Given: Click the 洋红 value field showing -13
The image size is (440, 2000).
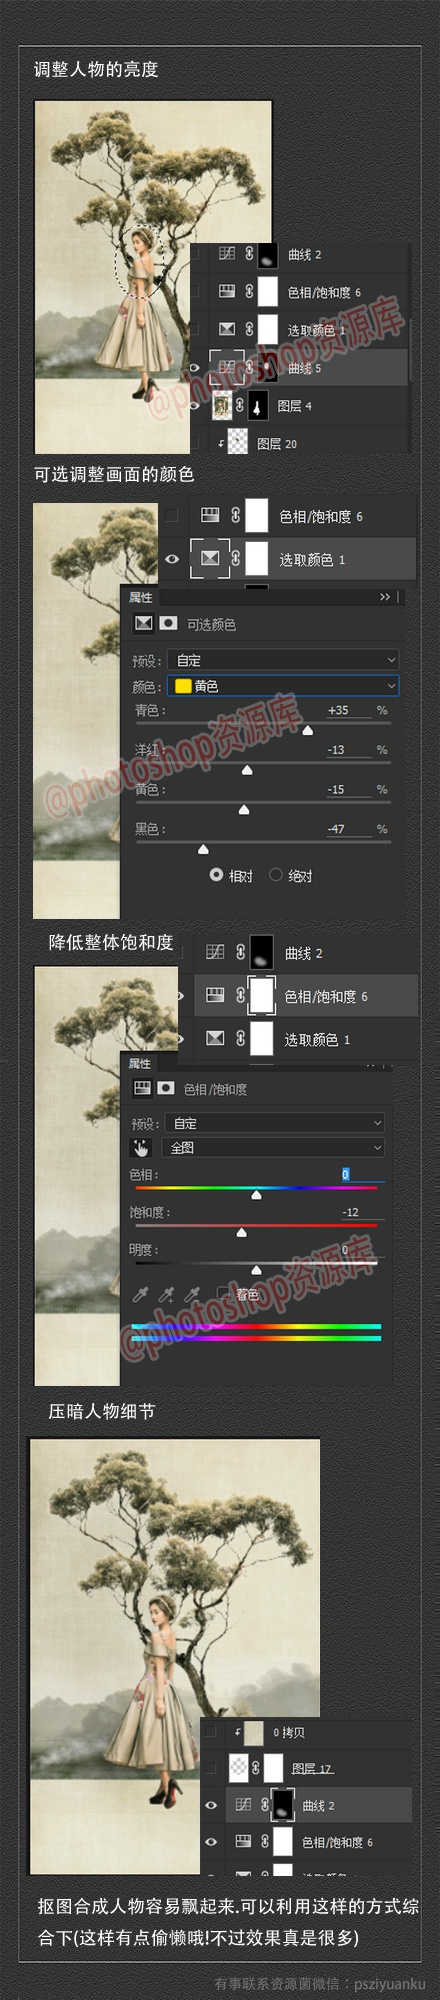Looking at the screenshot, I should 348,749.
